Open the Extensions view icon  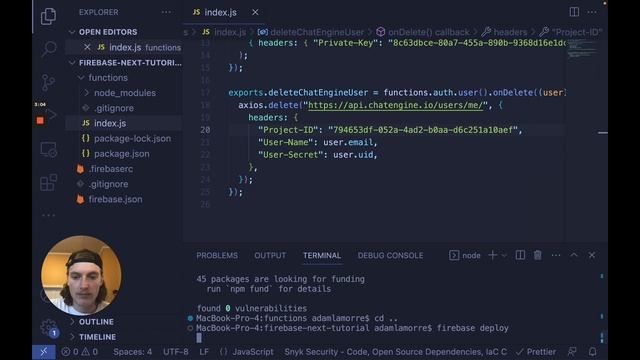pos(48,182)
